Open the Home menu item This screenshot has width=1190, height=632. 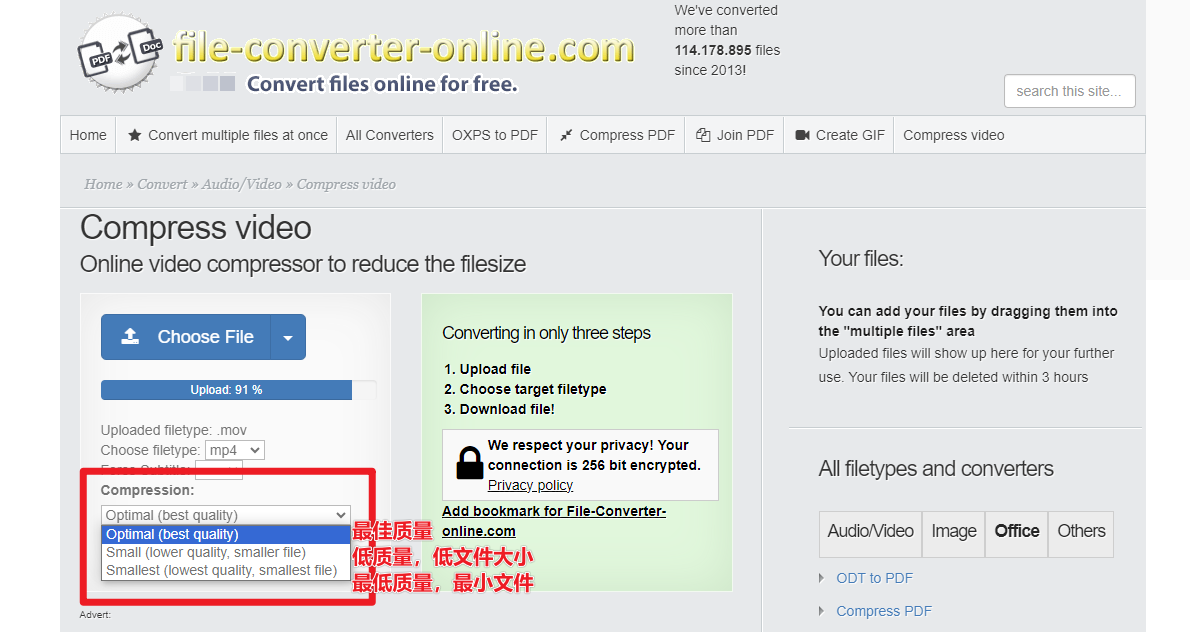88,135
